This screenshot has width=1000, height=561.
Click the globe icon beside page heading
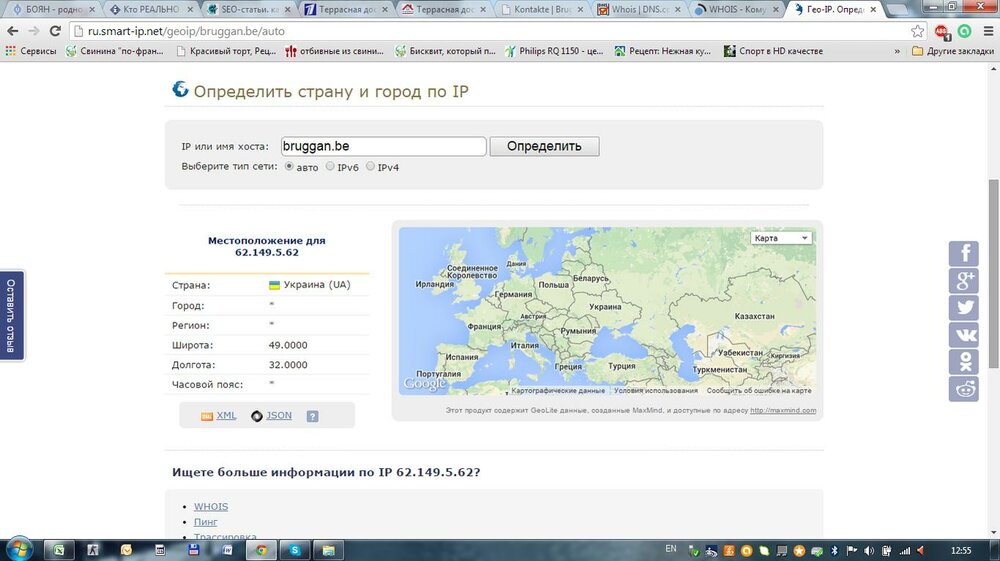(180, 89)
